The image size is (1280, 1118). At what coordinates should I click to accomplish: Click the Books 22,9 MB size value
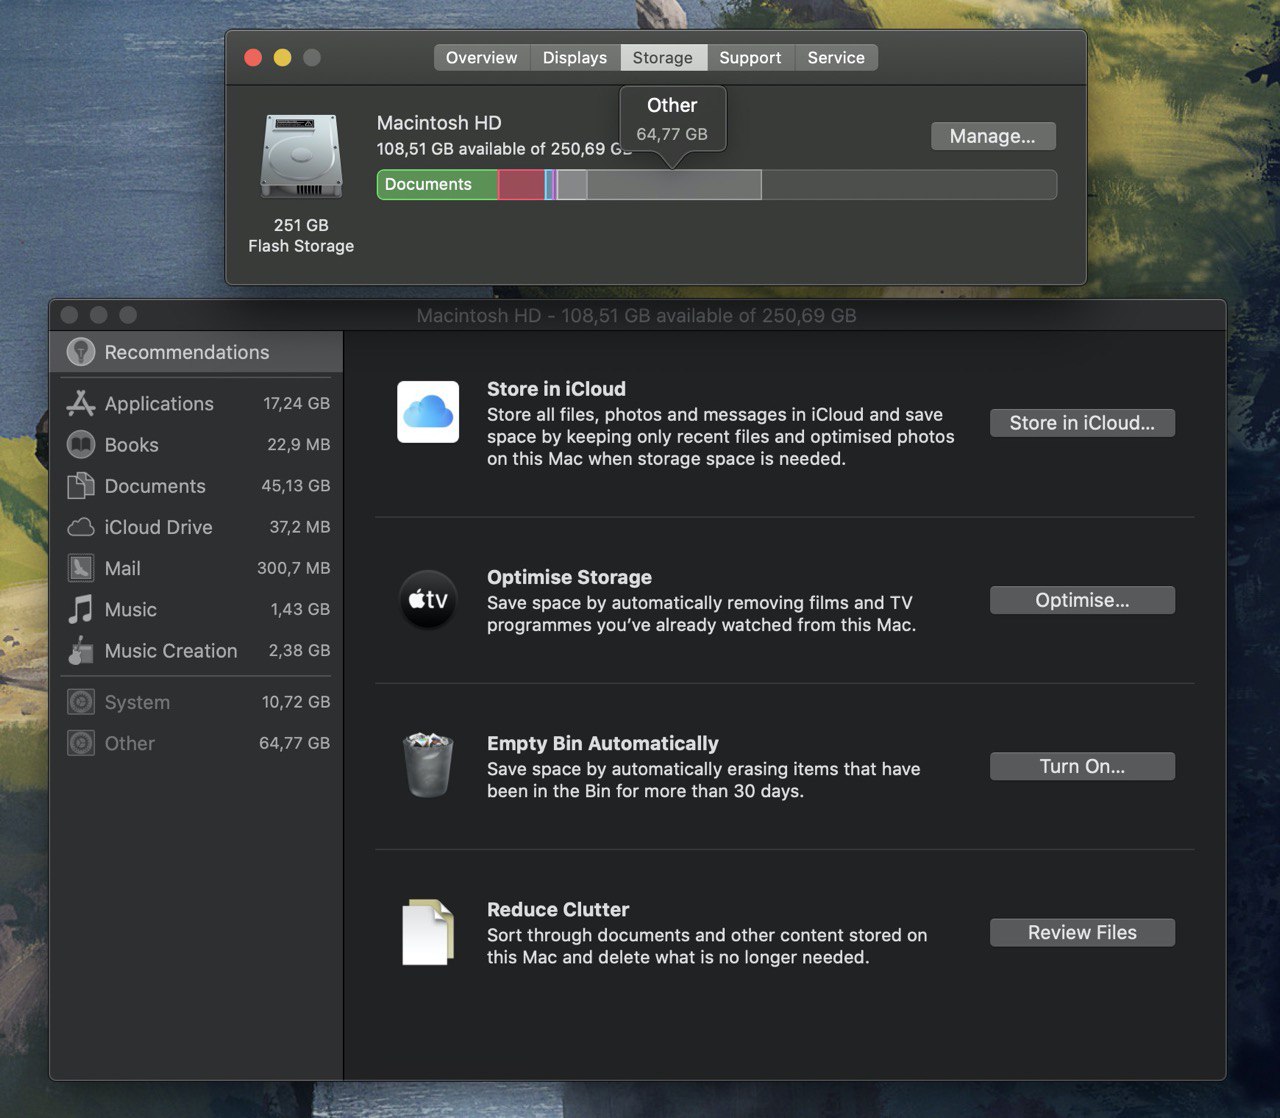tap(298, 444)
